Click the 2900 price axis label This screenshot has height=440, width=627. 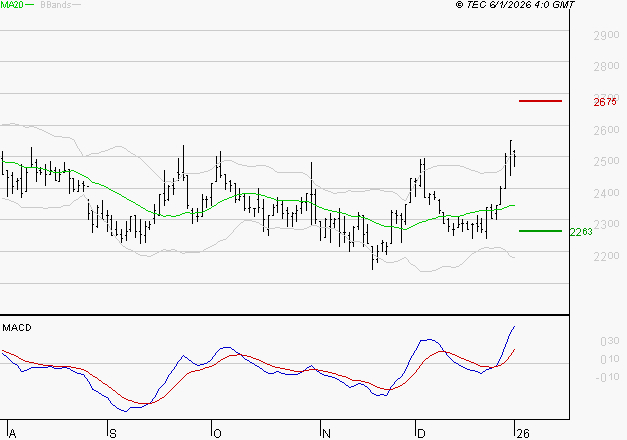[x=606, y=35]
